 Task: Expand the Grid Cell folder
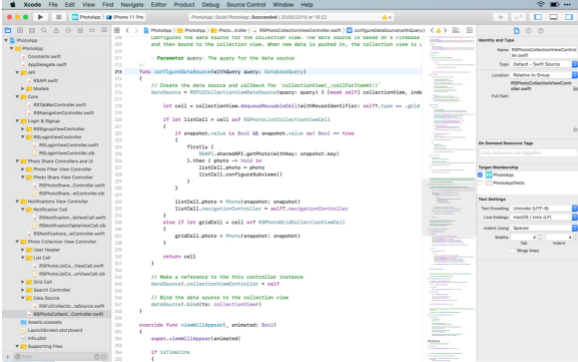coord(23,282)
